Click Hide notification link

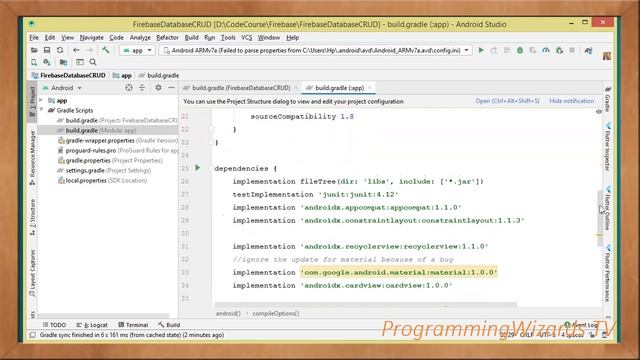tap(571, 101)
